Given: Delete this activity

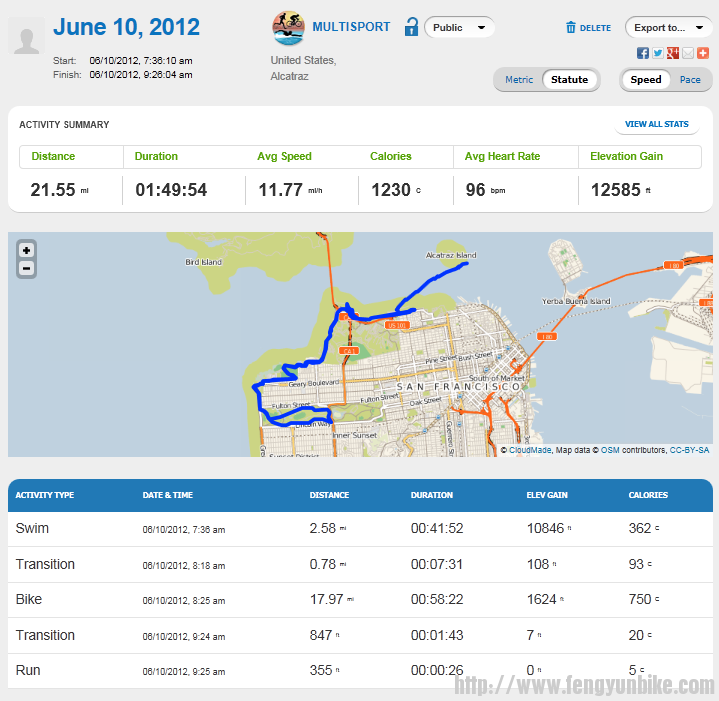Looking at the screenshot, I should 588,28.
